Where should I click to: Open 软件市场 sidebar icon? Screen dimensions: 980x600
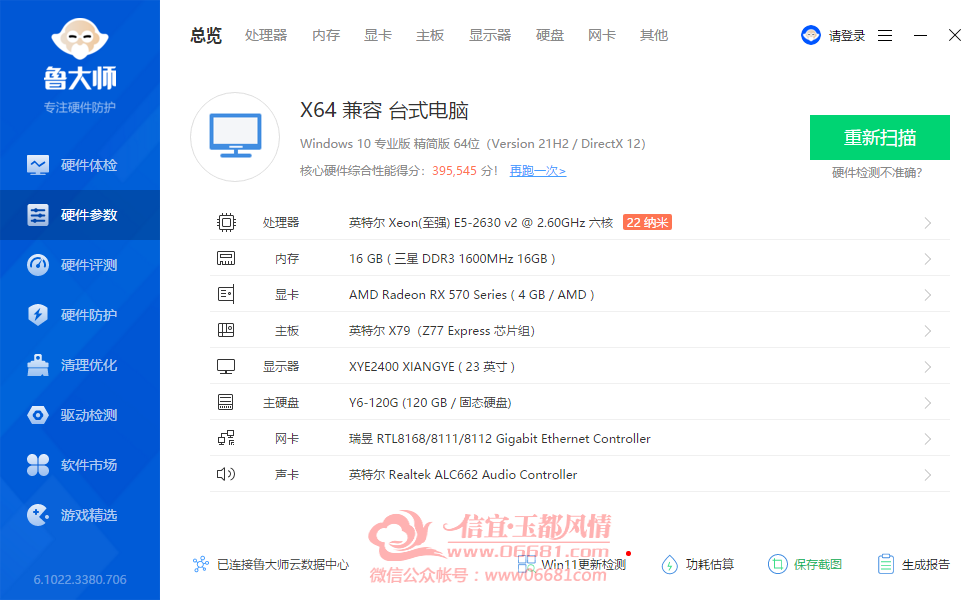[38, 465]
